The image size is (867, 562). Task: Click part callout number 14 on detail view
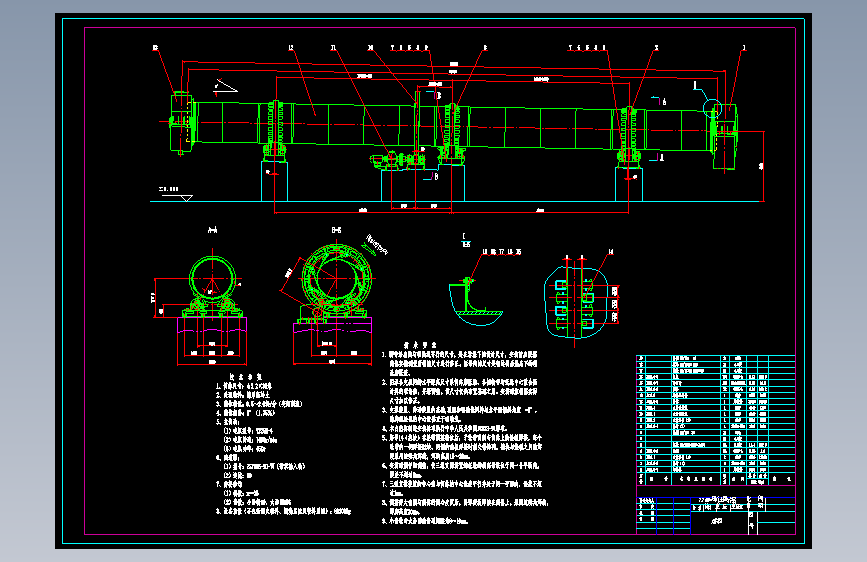click(x=610, y=252)
